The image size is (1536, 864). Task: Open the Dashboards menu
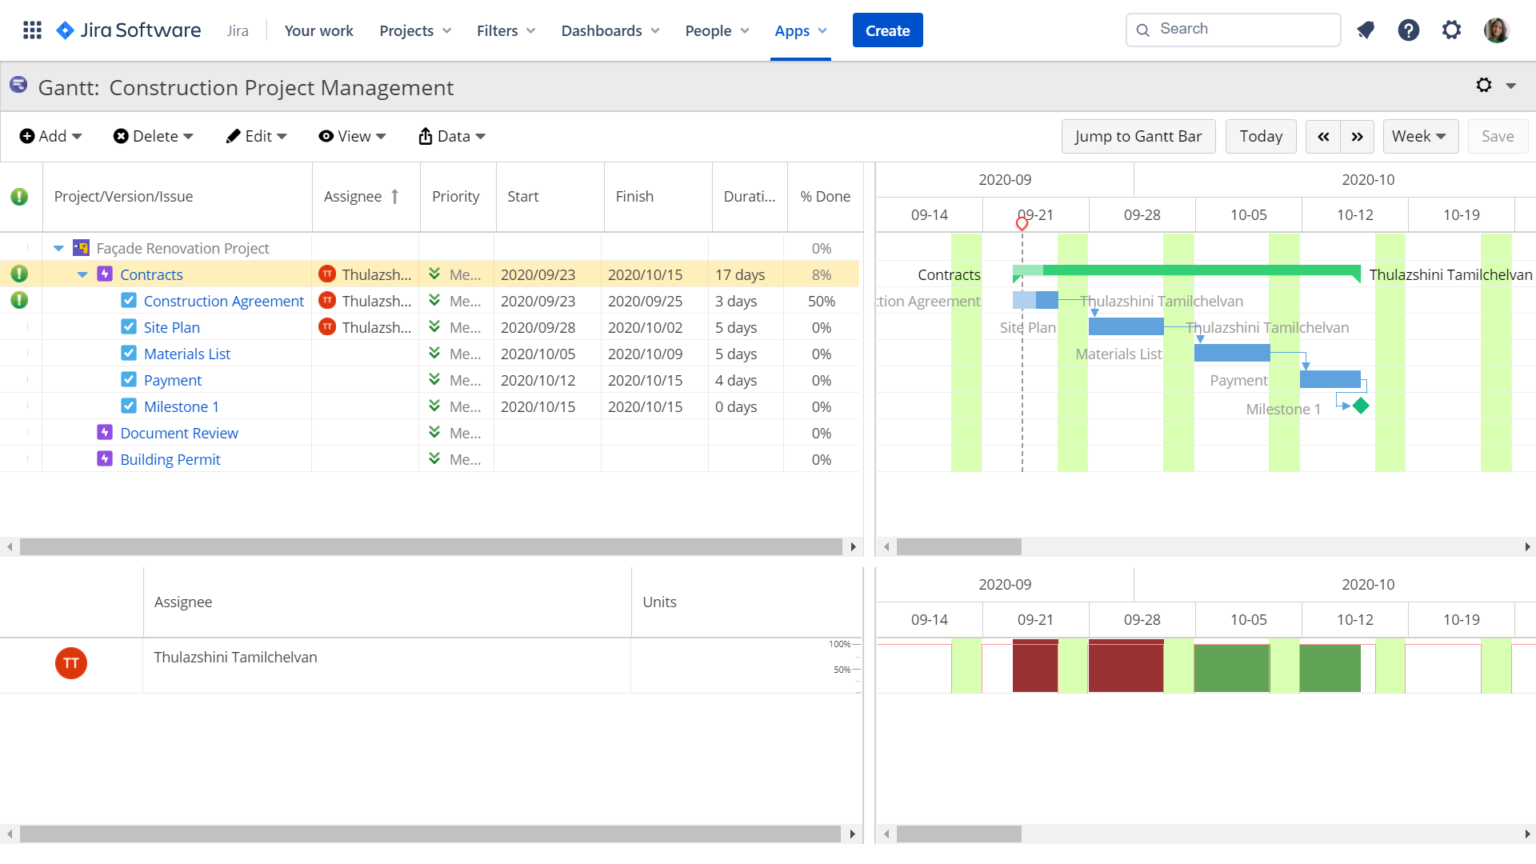point(610,30)
